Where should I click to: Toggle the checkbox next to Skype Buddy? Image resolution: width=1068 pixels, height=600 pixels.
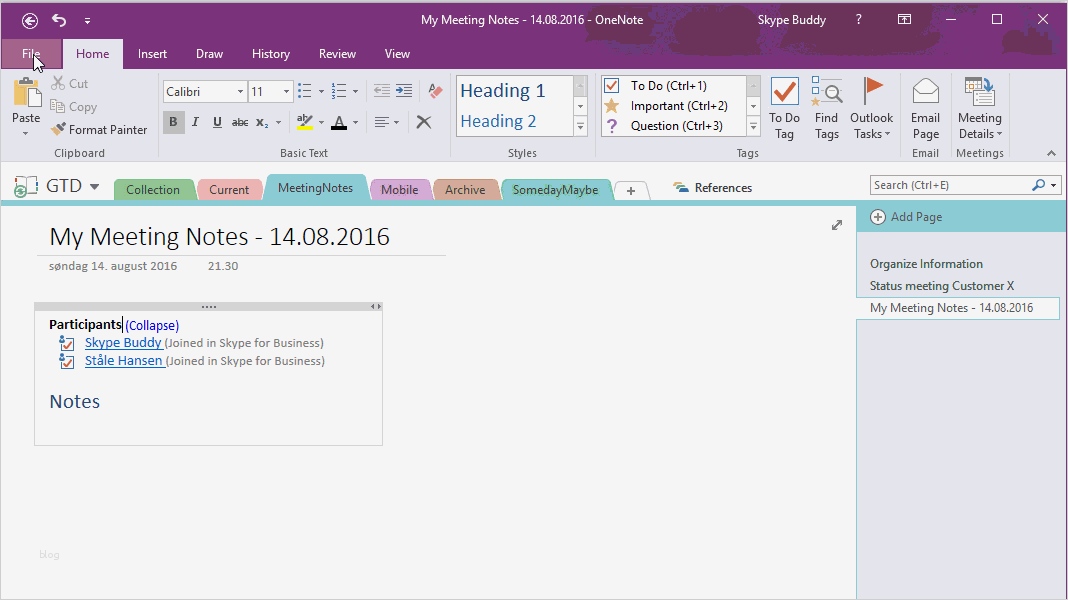coord(66,342)
